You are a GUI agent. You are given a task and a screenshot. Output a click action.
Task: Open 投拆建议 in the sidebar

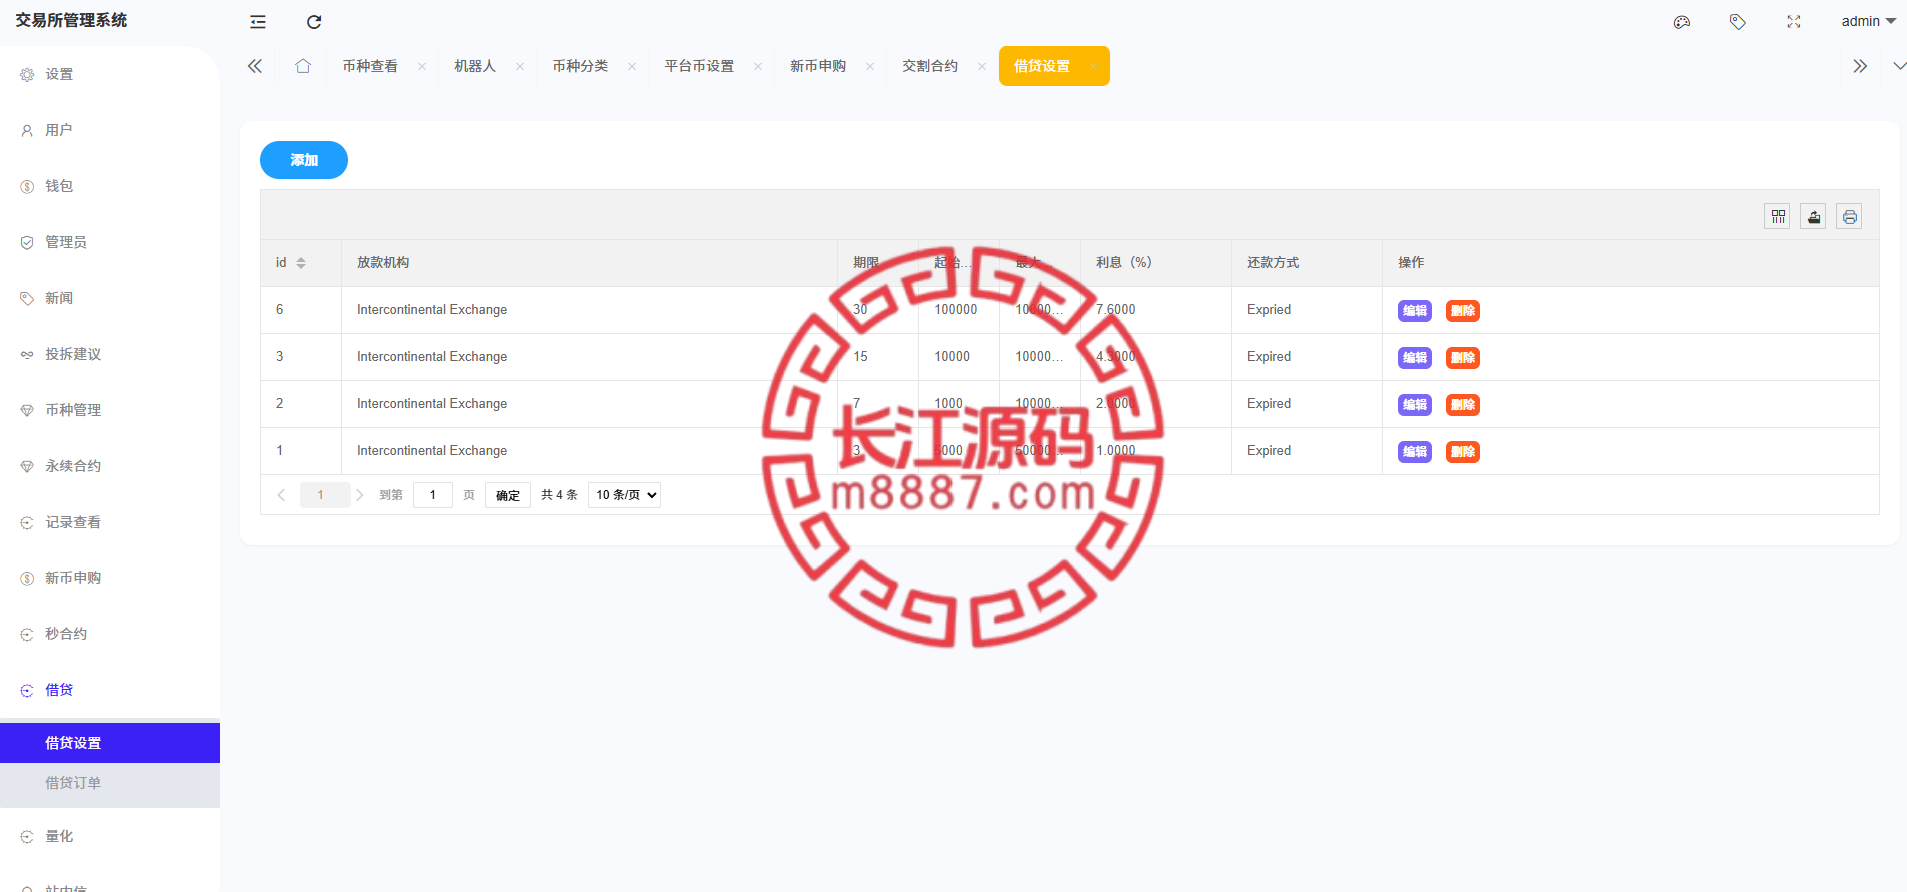click(110, 354)
